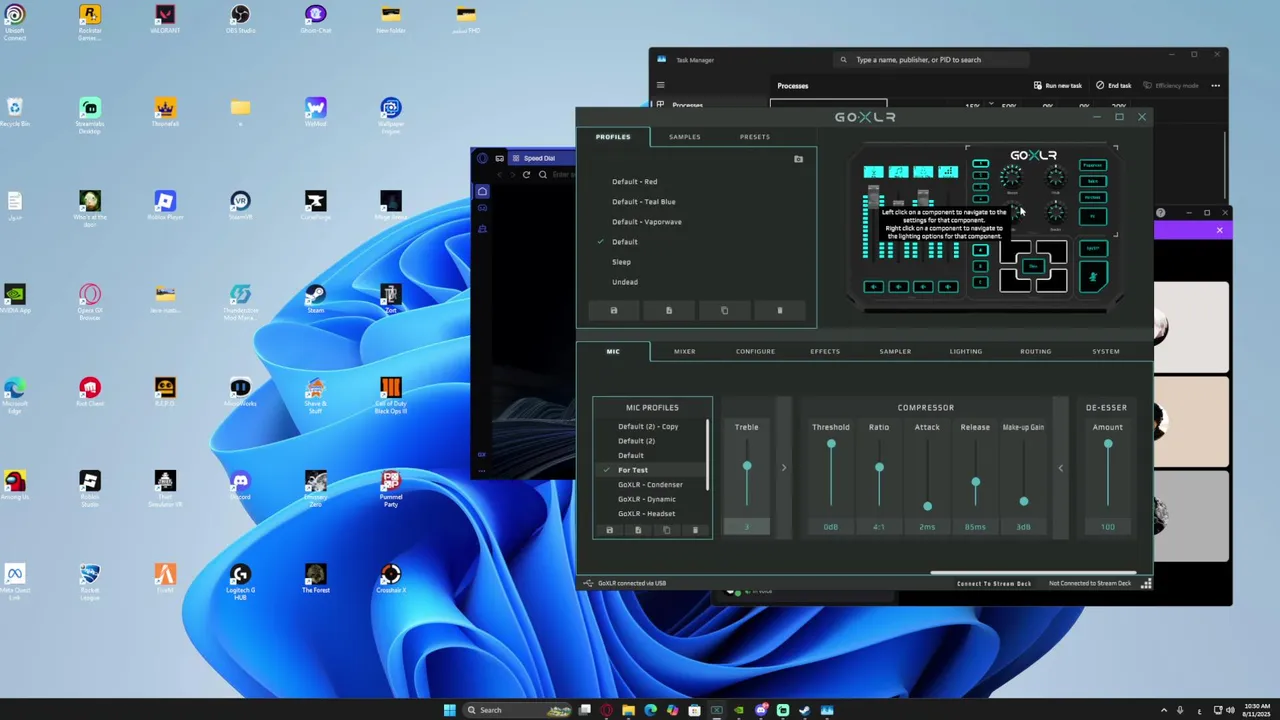Adjust the compressor Ratio slider

(x=879, y=467)
